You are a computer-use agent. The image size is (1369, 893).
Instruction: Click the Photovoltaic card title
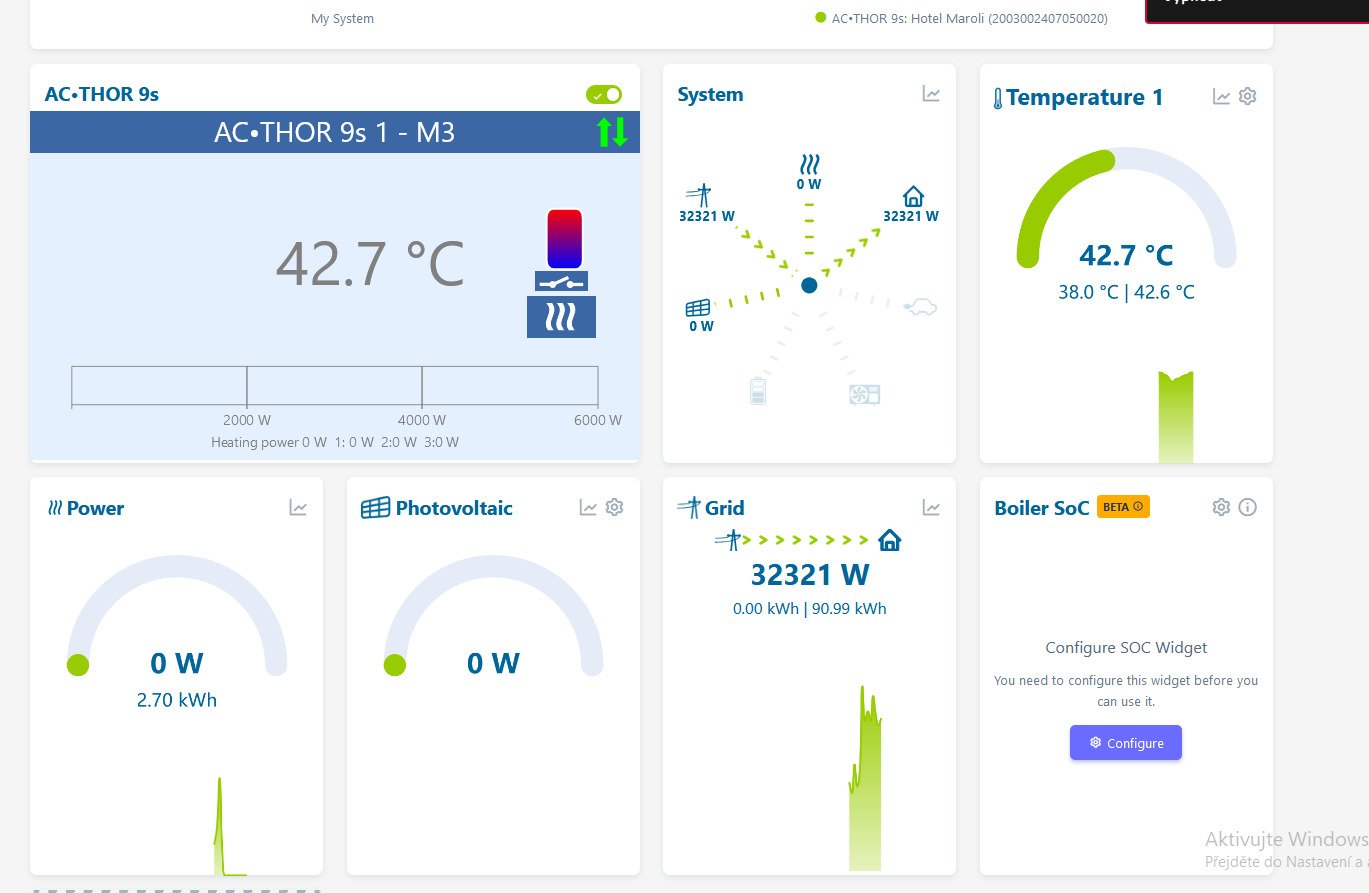[454, 508]
